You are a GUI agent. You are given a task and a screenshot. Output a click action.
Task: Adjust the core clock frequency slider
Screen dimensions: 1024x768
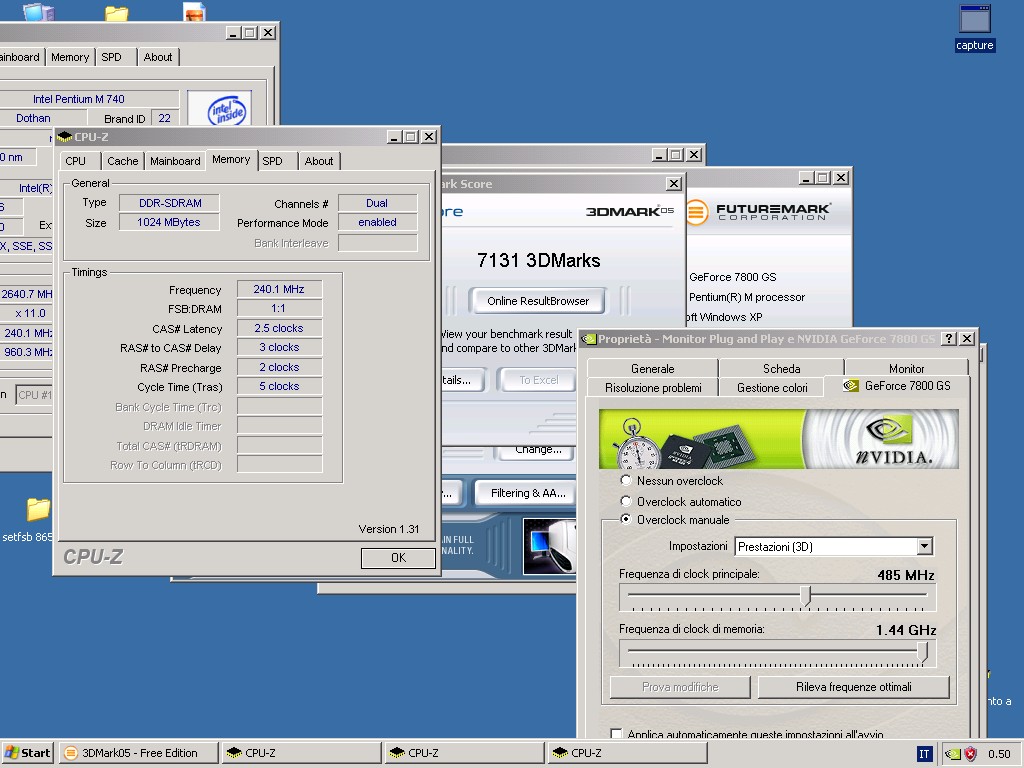coord(806,596)
